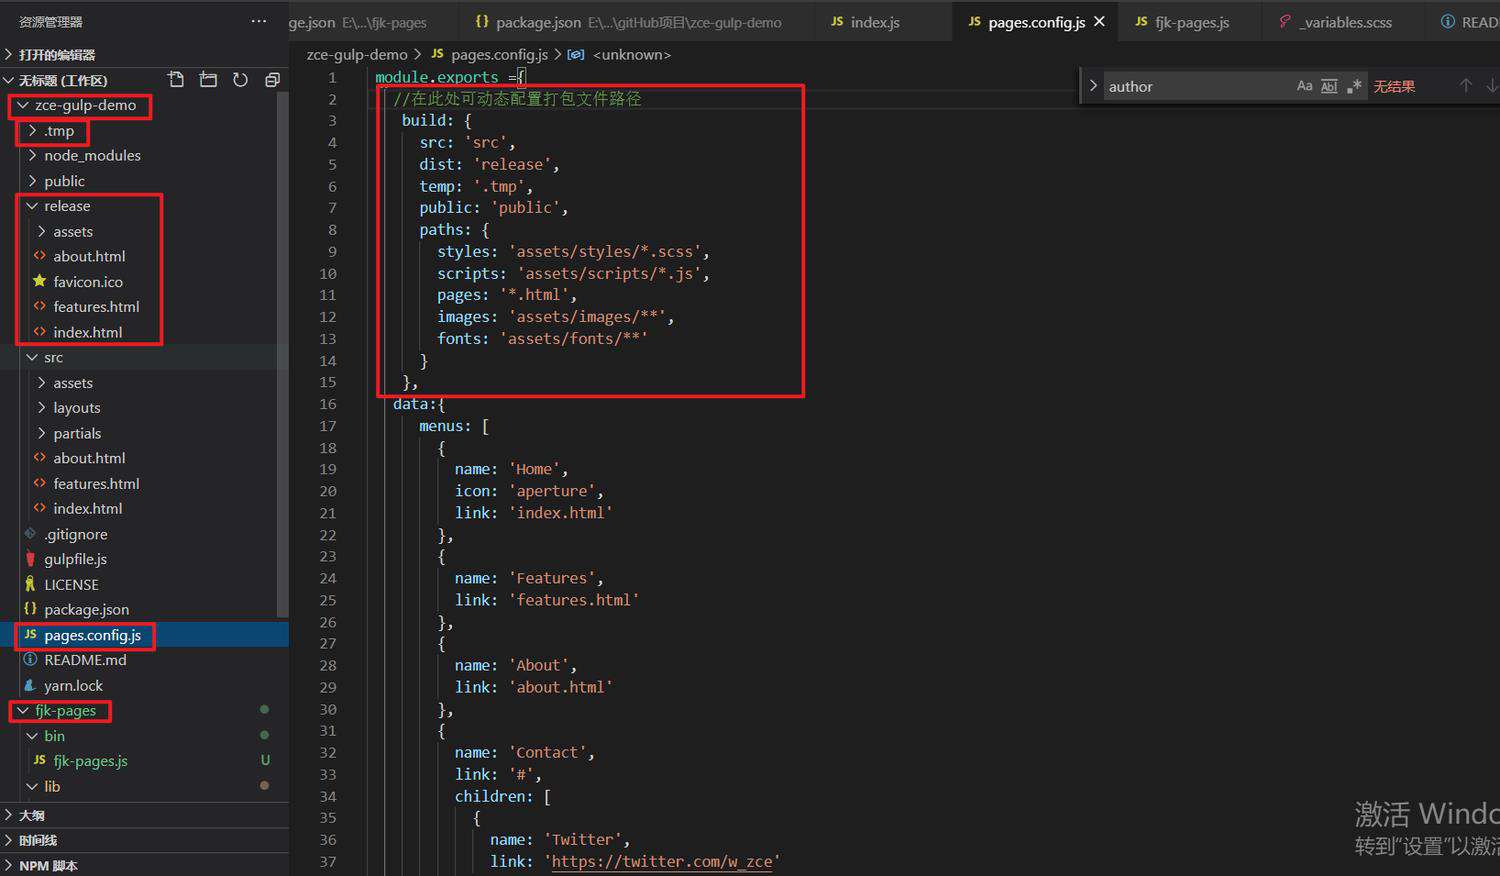Image resolution: width=1500 pixels, height=876 pixels.
Task: Go to previous match arrow in find widget
Action: coord(1465,86)
